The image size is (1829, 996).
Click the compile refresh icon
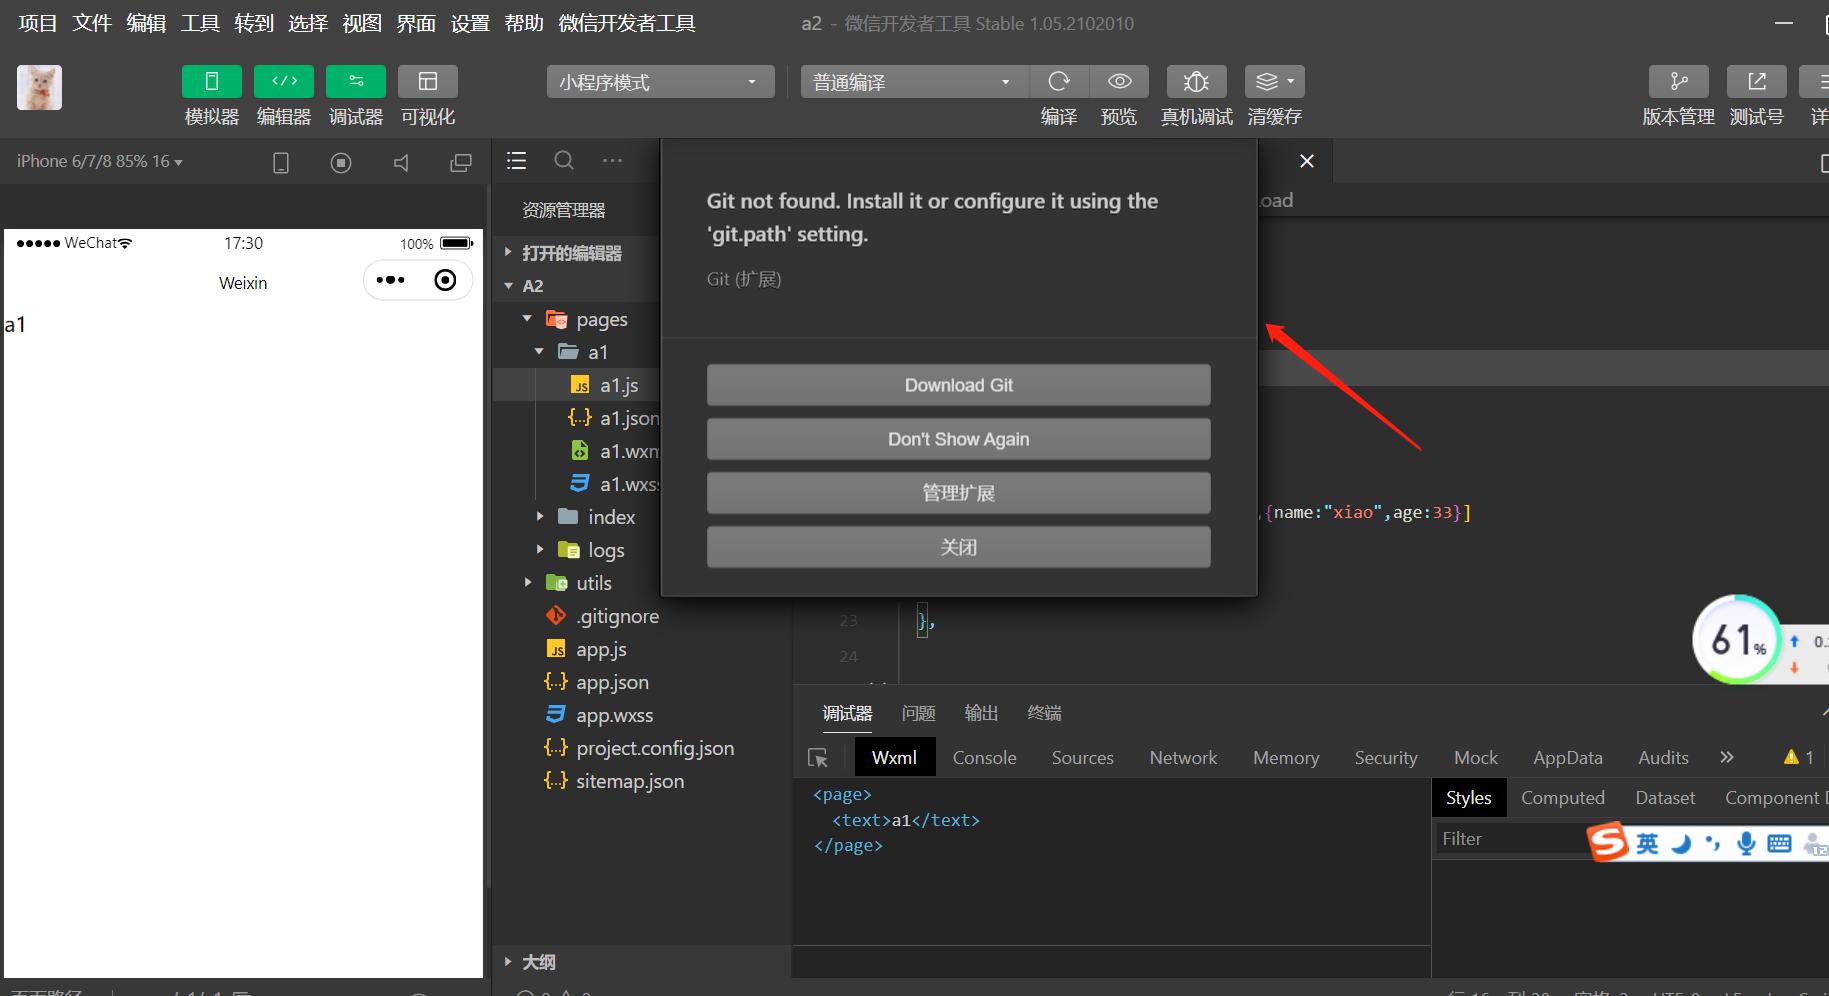tap(1059, 81)
